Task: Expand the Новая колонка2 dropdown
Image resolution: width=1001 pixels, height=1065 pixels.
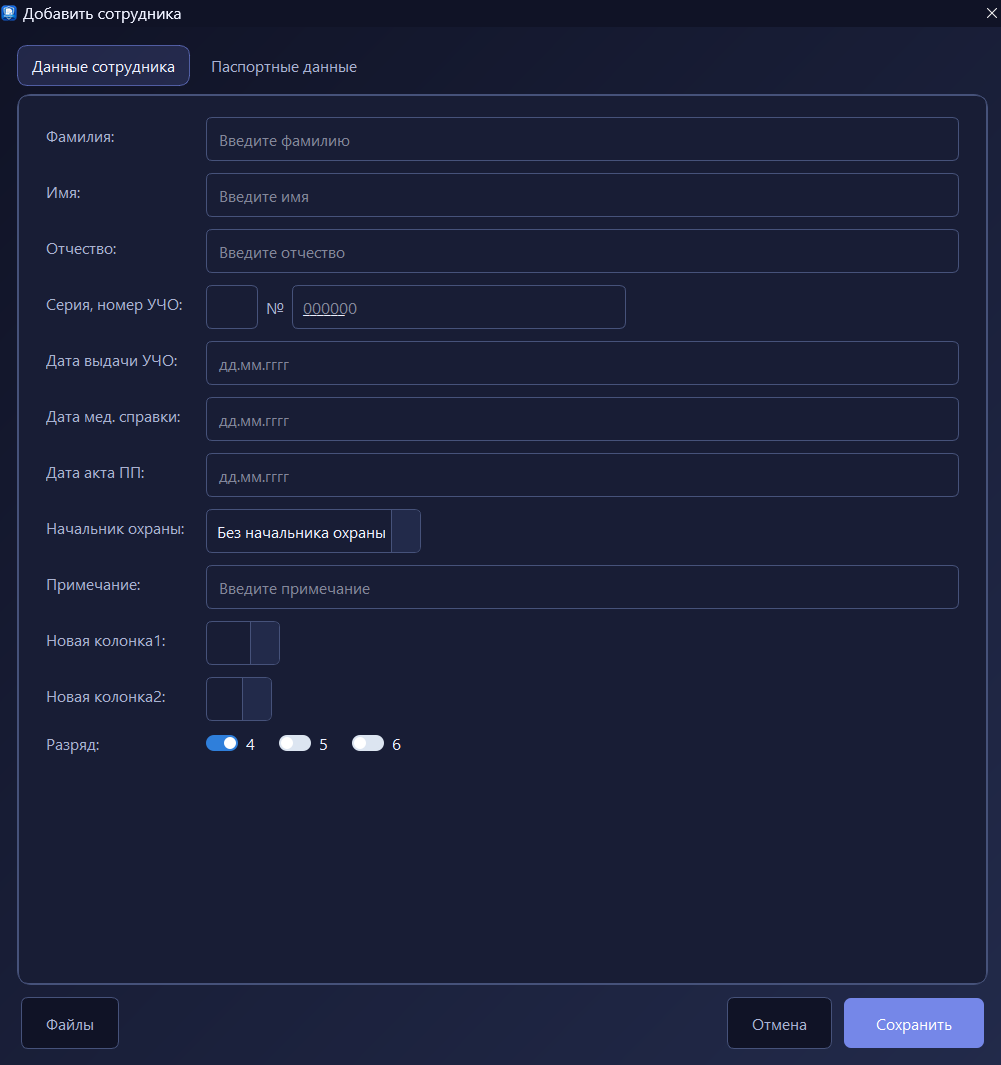Action: (x=257, y=699)
